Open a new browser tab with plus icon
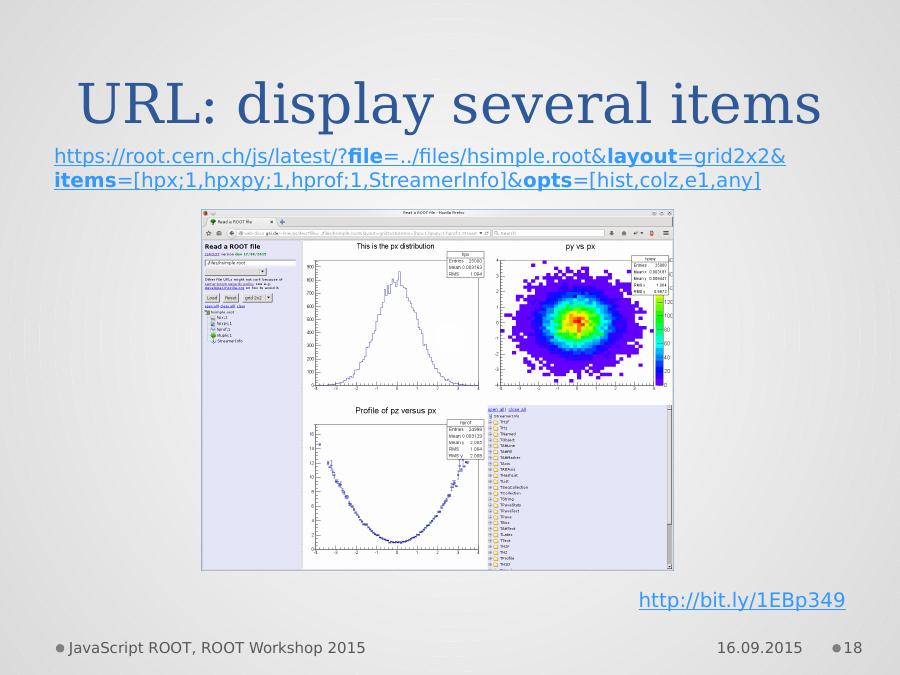The image size is (900, 675). pos(282,222)
